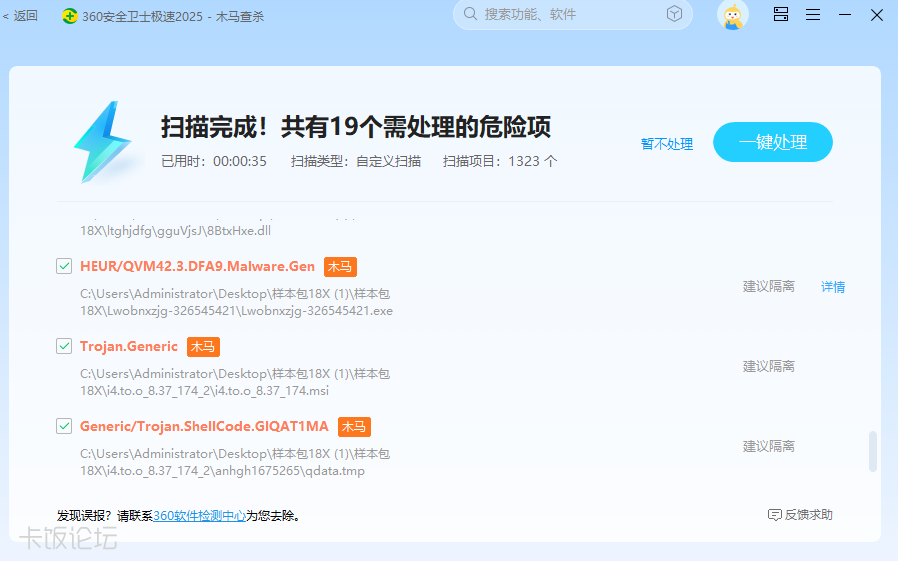898x561 pixels.
Task: Open 建议隔离 action for the ShellCode row
Action: (768, 447)
